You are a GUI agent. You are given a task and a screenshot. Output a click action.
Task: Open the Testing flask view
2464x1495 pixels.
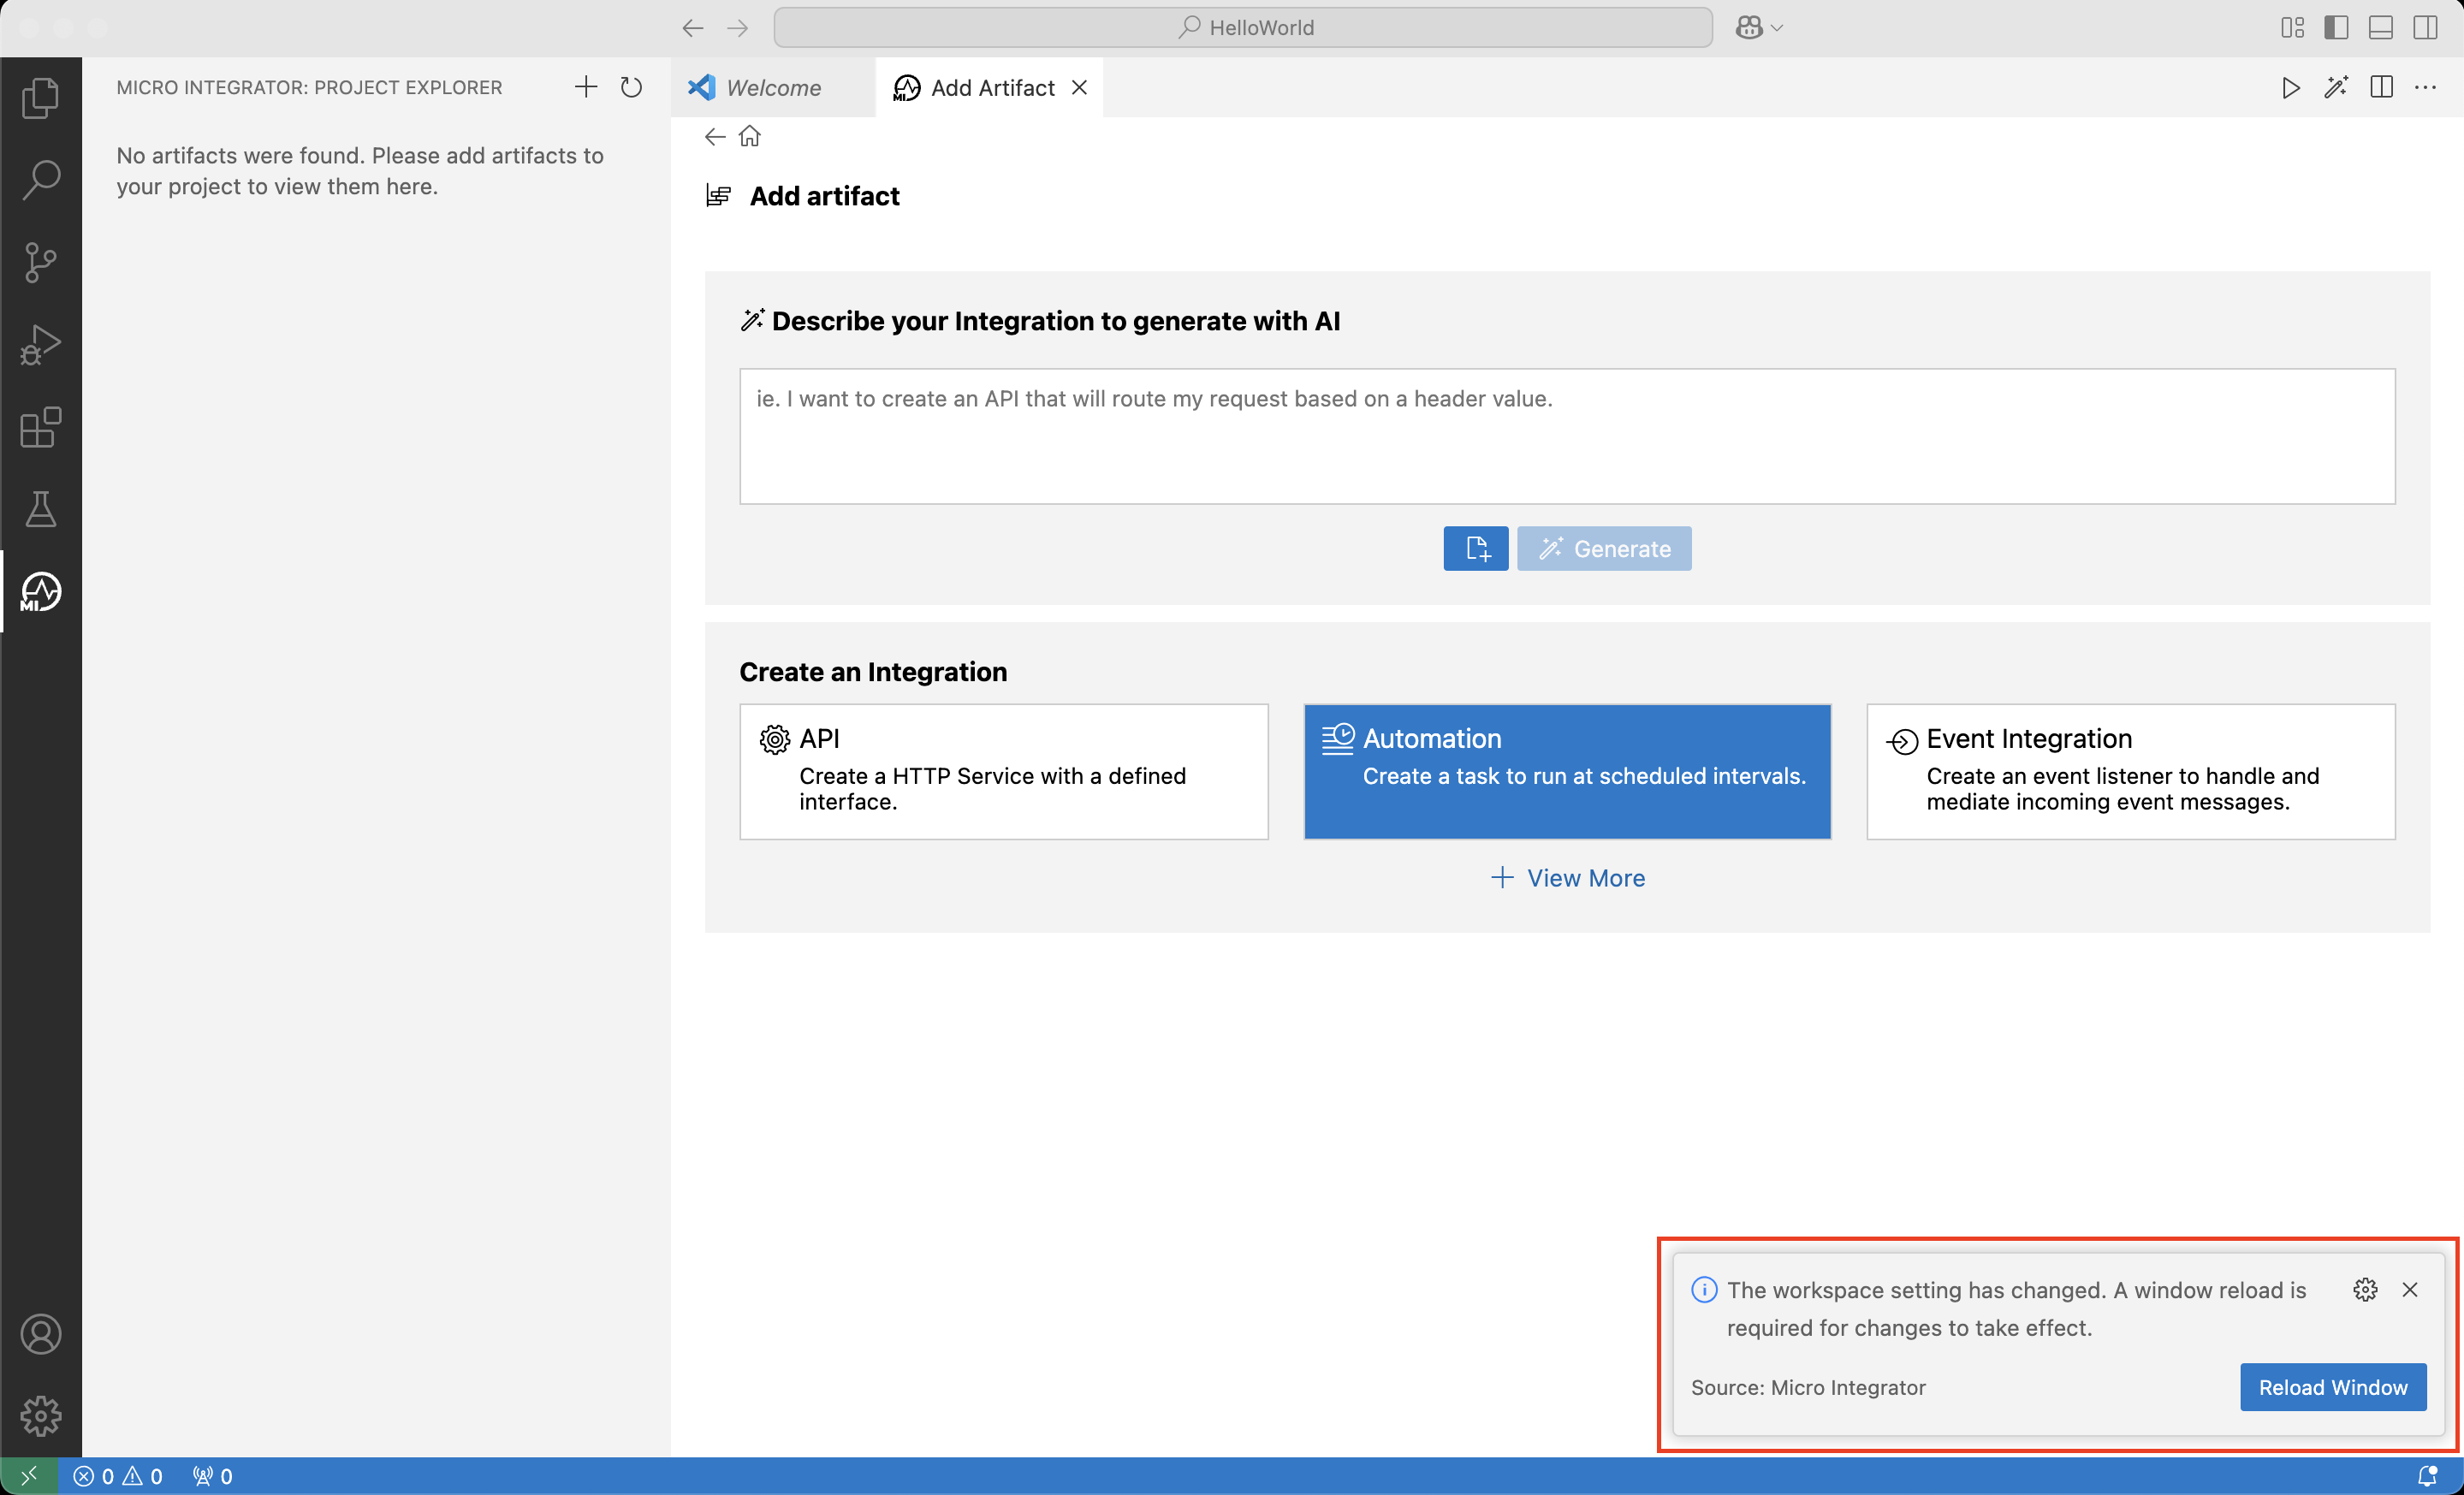[x=40, y=509]
